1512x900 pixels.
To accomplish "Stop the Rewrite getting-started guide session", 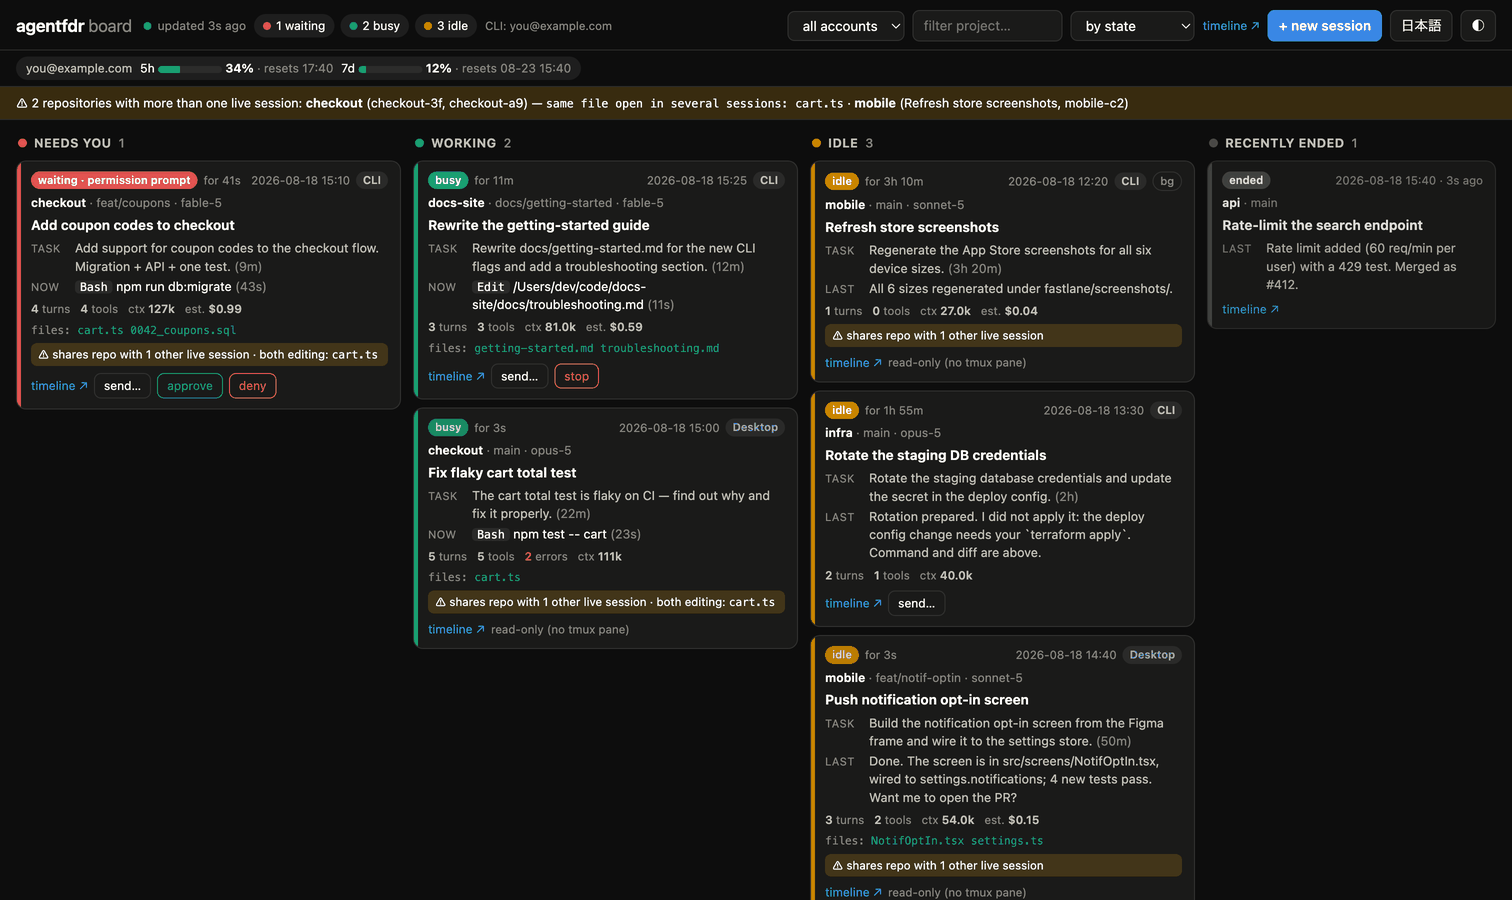I will [x=576, y=376].
